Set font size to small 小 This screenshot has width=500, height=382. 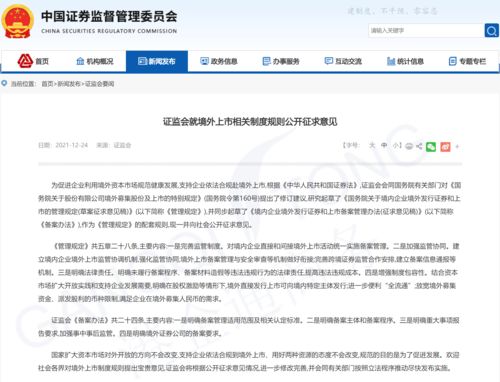[396, 145]
